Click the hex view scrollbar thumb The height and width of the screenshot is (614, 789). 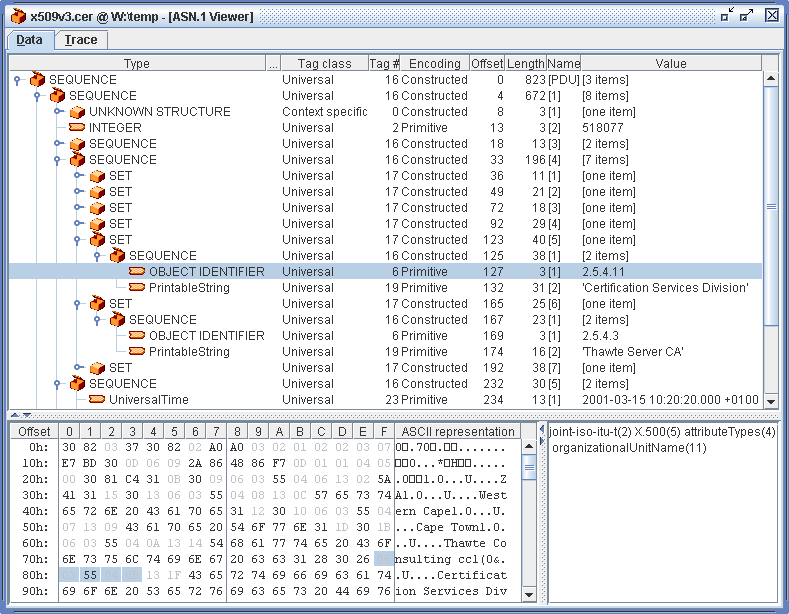click(528, 467)
